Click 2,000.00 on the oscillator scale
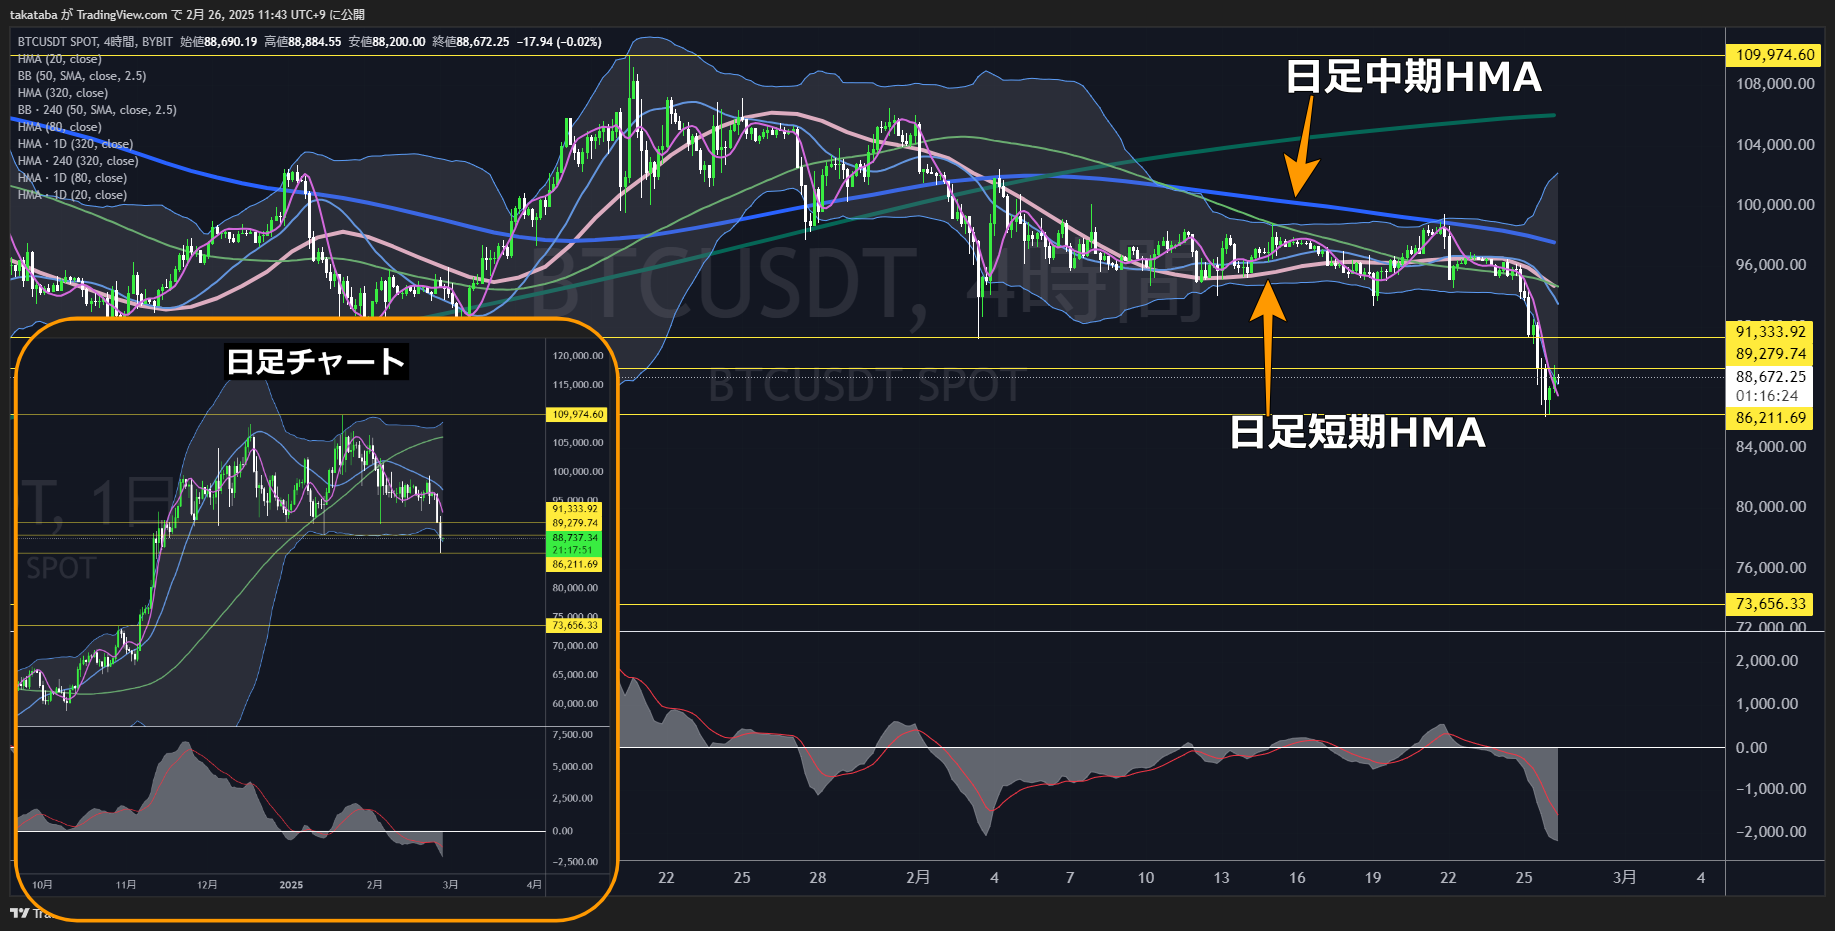Screen dimensions: 1835x931 [1767, 661]
